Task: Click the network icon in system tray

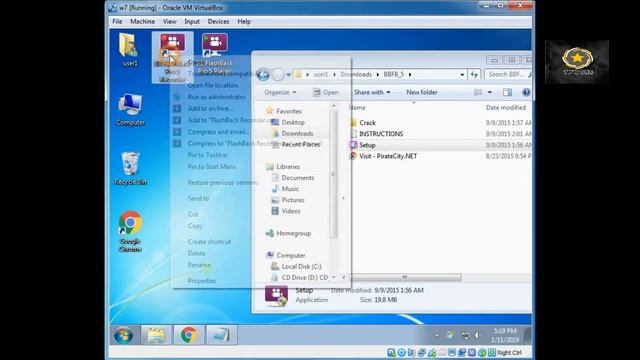Action: tap(465, 336)
